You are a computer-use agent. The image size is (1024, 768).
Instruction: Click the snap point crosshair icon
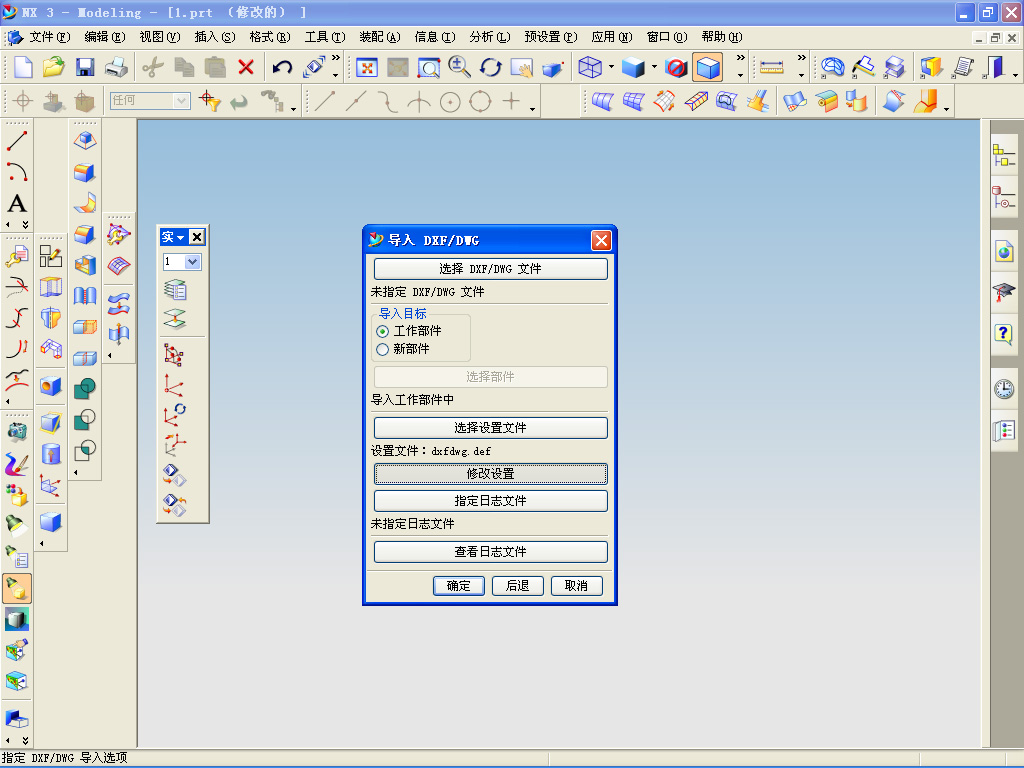pos(23,101)
